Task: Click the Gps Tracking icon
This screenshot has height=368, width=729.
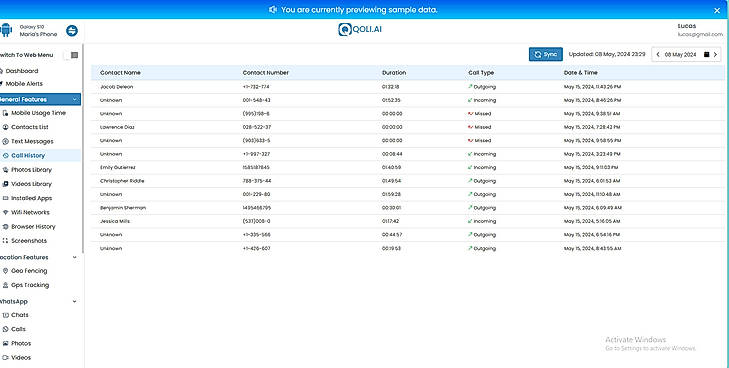Action: click(x=6, y=285)
